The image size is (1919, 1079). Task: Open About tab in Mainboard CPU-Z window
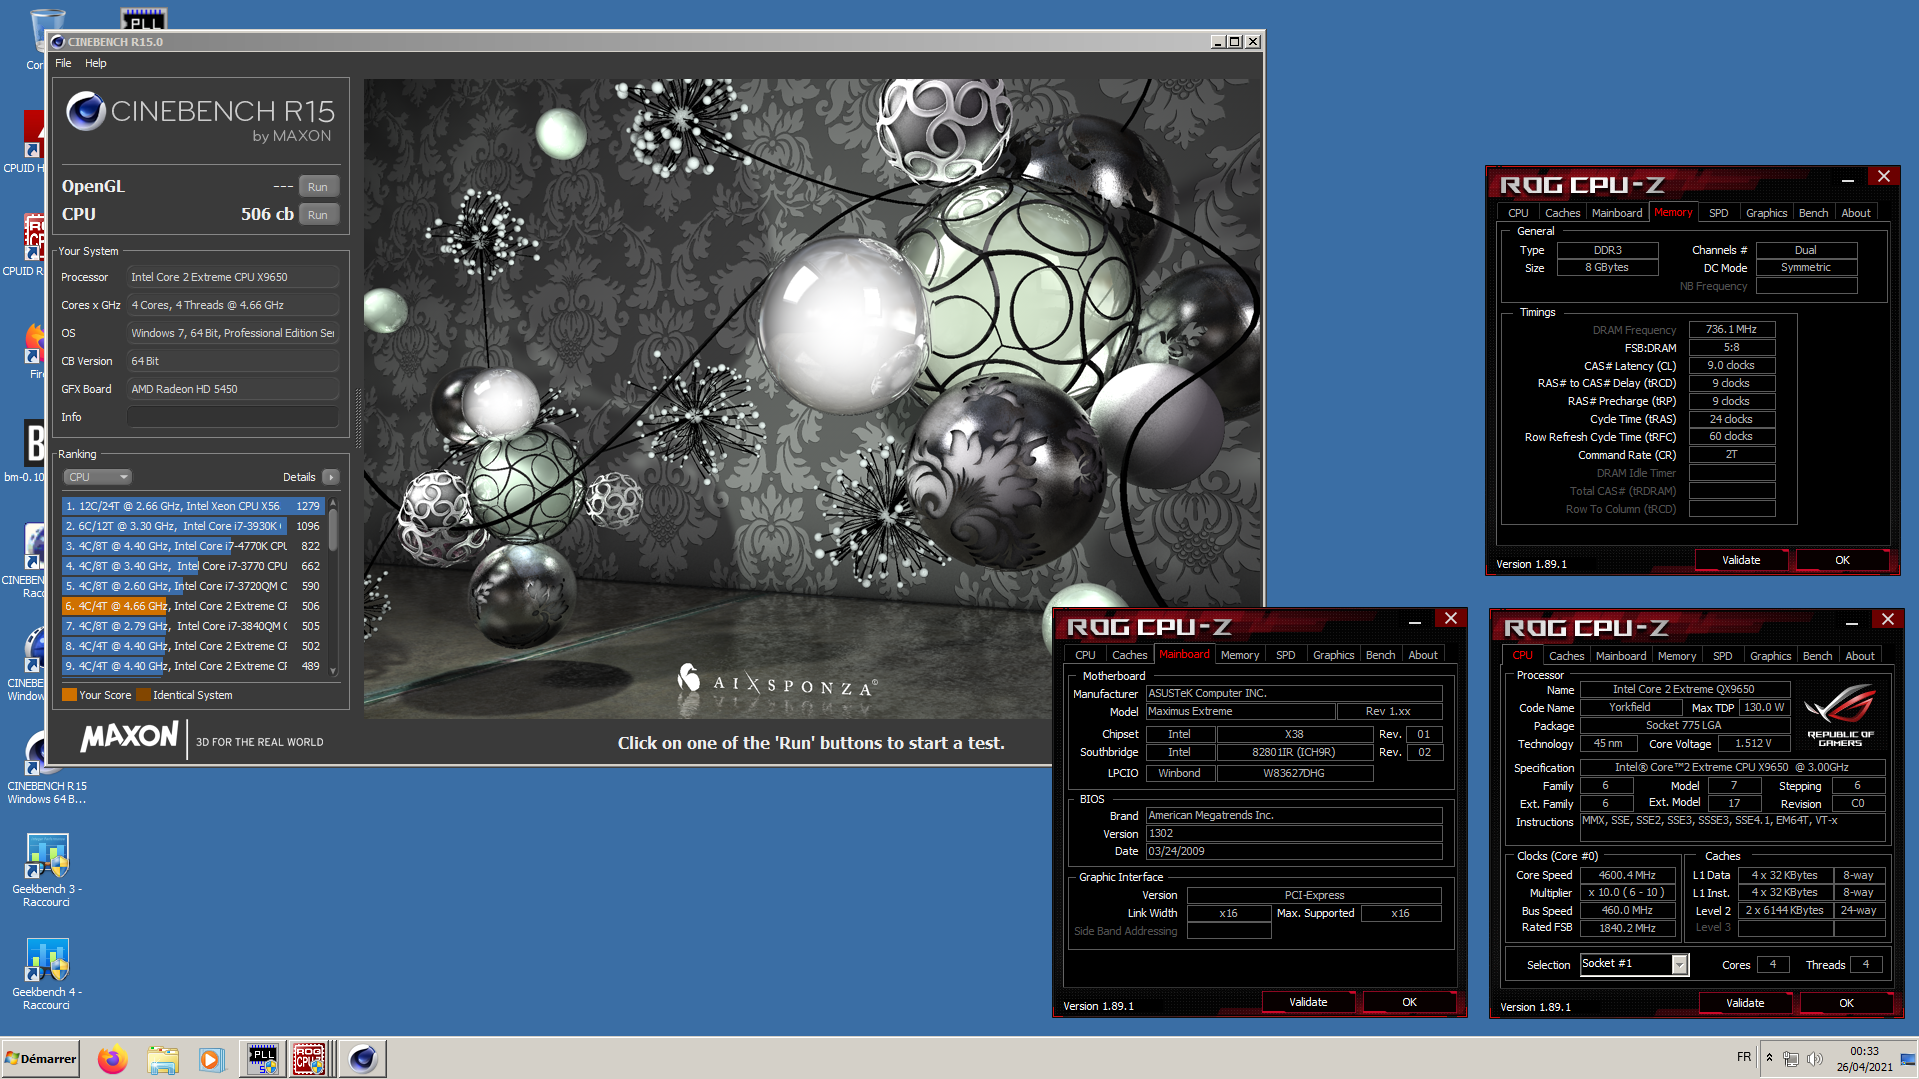(x=1423, y=655)
